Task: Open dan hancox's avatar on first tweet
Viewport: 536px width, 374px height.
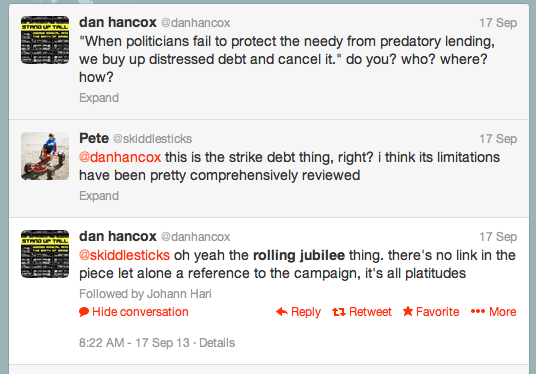Action: coord(45,40)
